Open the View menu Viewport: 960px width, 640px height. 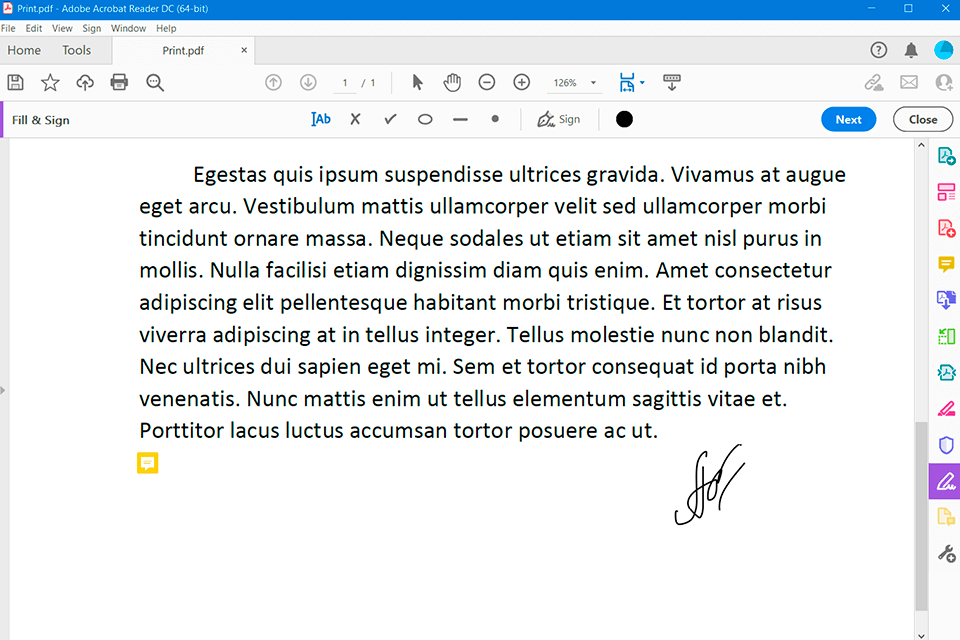point(62,28)
